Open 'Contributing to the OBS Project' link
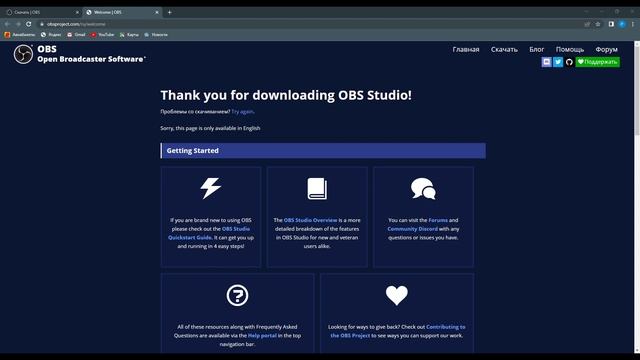The width and height of the screenshot is (640, 360). pyautogui.click(x=397, y=331)
